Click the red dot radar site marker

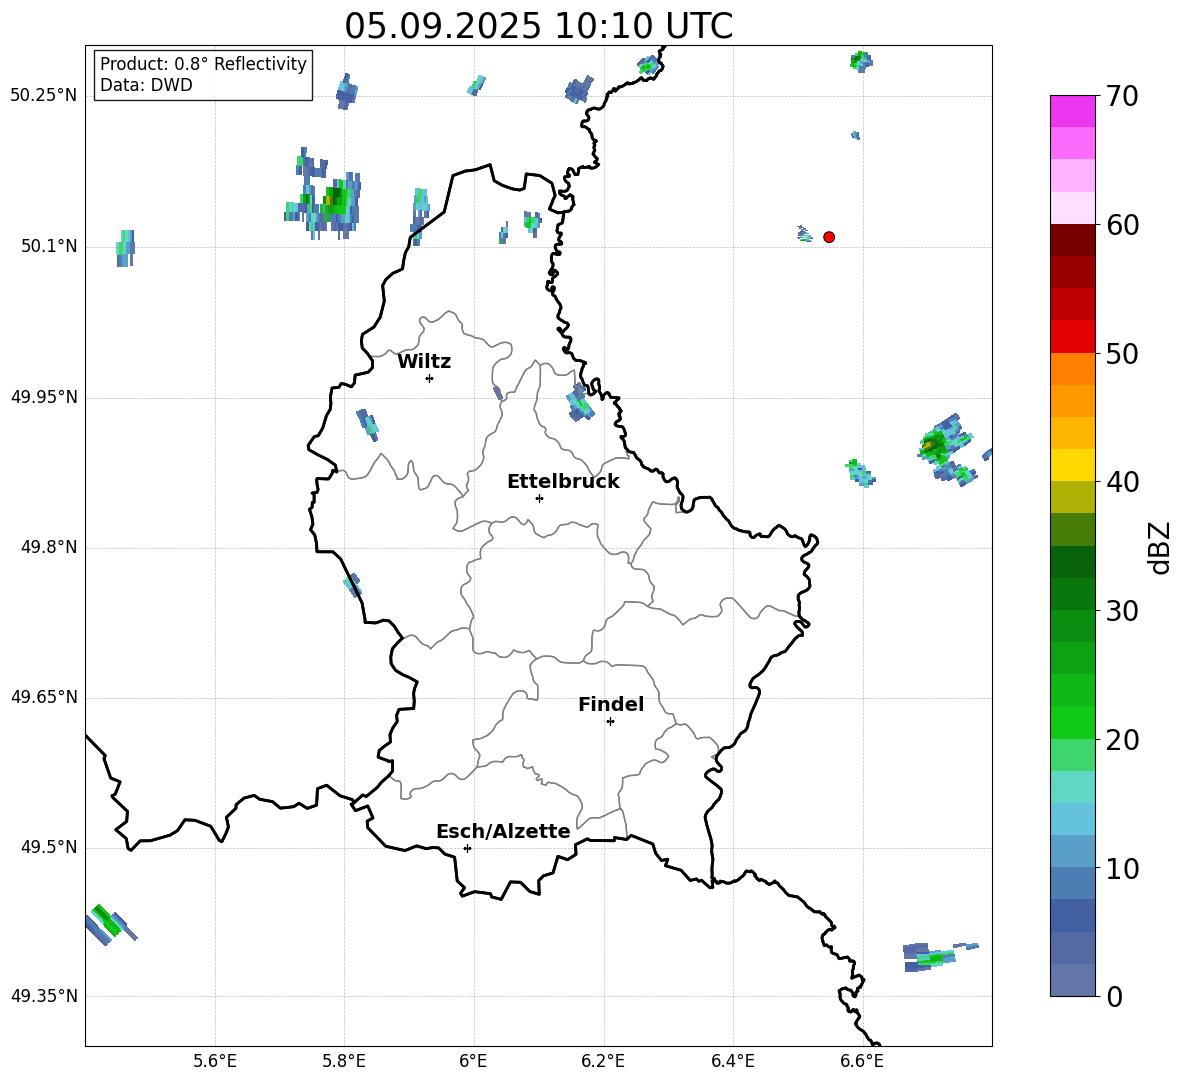click(829, 237)
